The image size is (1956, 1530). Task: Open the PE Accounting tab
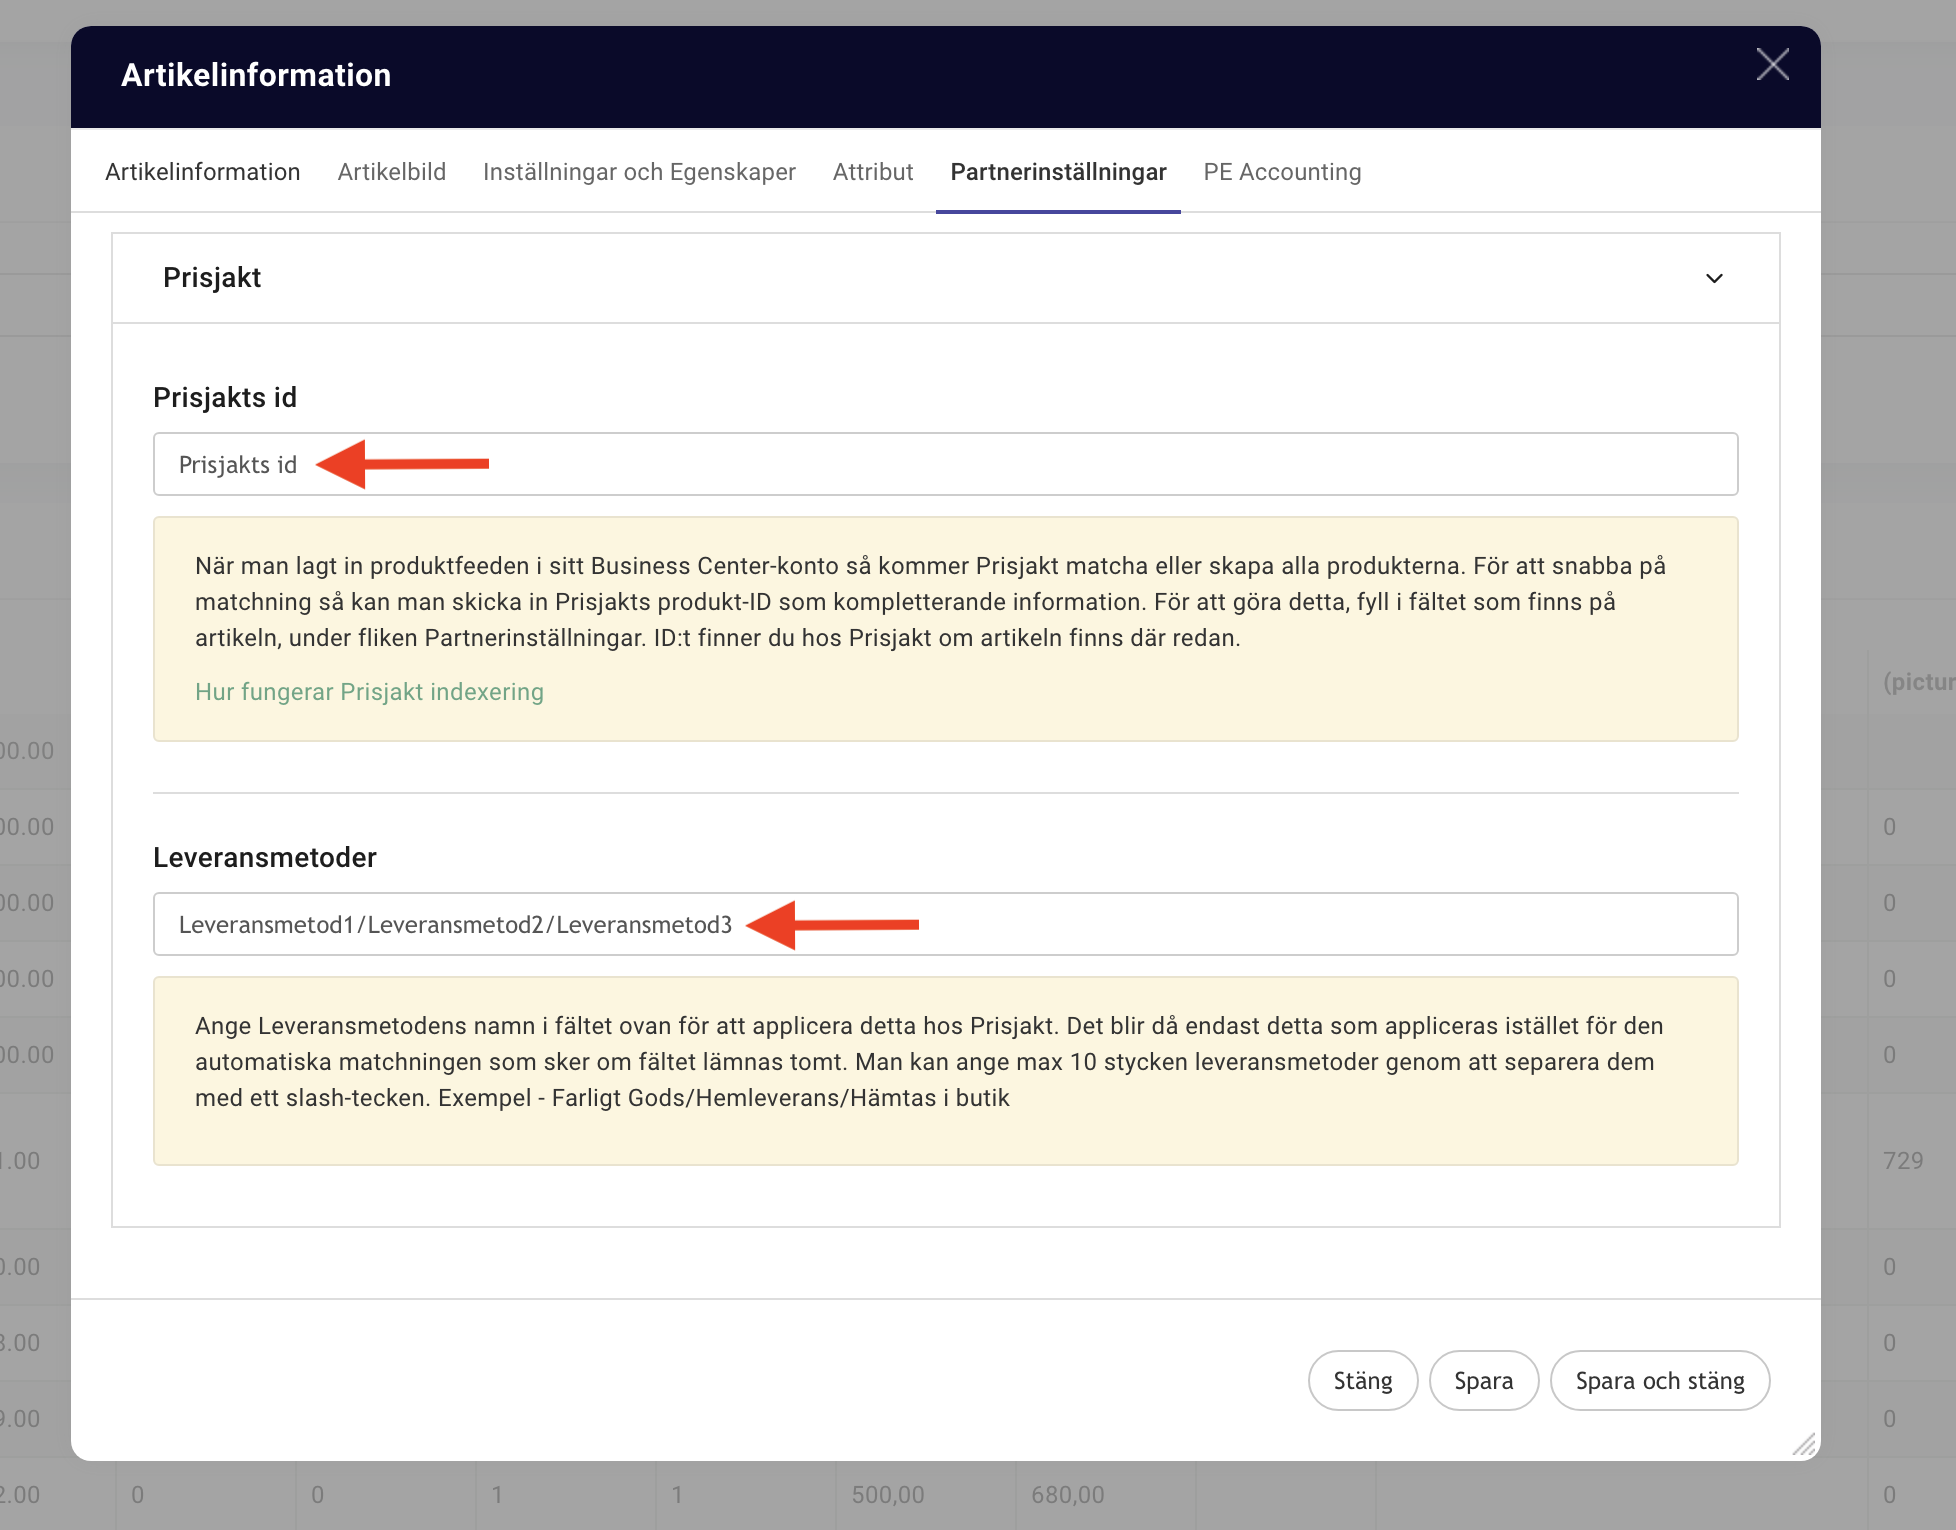[x=1282, y=172]
